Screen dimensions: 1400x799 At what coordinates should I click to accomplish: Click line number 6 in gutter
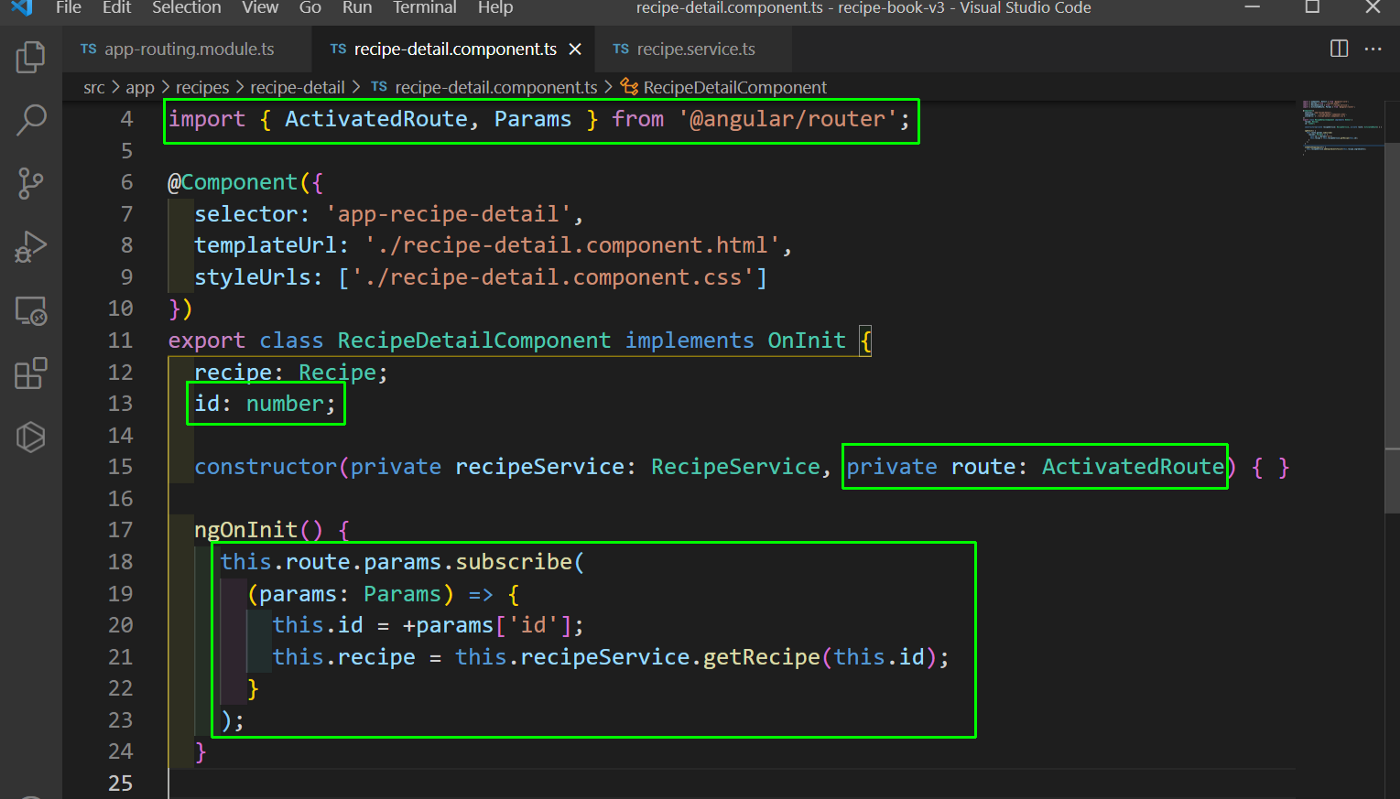(126, 182)
